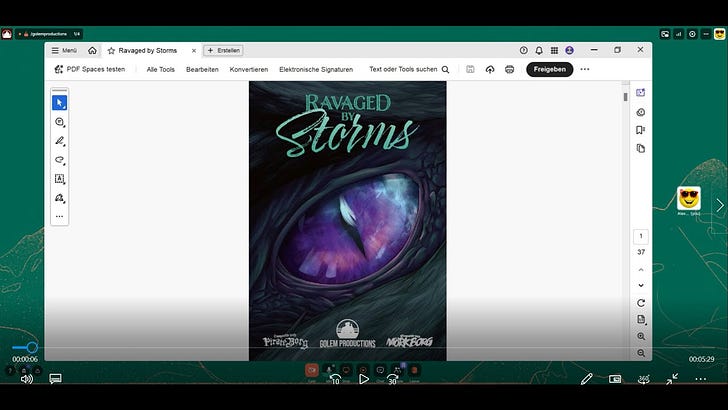
Task: Open the Menü hamburger dropdown
Action: [x=63, y=50]
